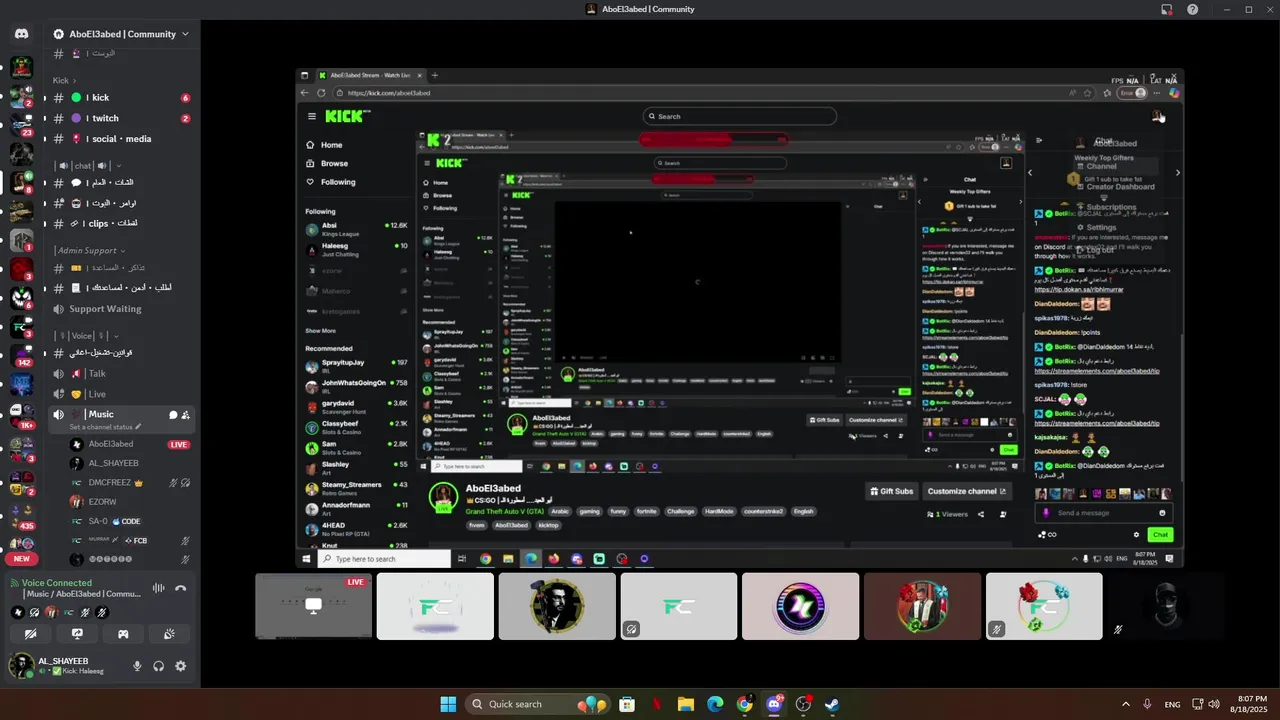Viewport: 1280px width, 720px height.
Task: Join the Support Waiting voice channel
Action: [122, 309]
